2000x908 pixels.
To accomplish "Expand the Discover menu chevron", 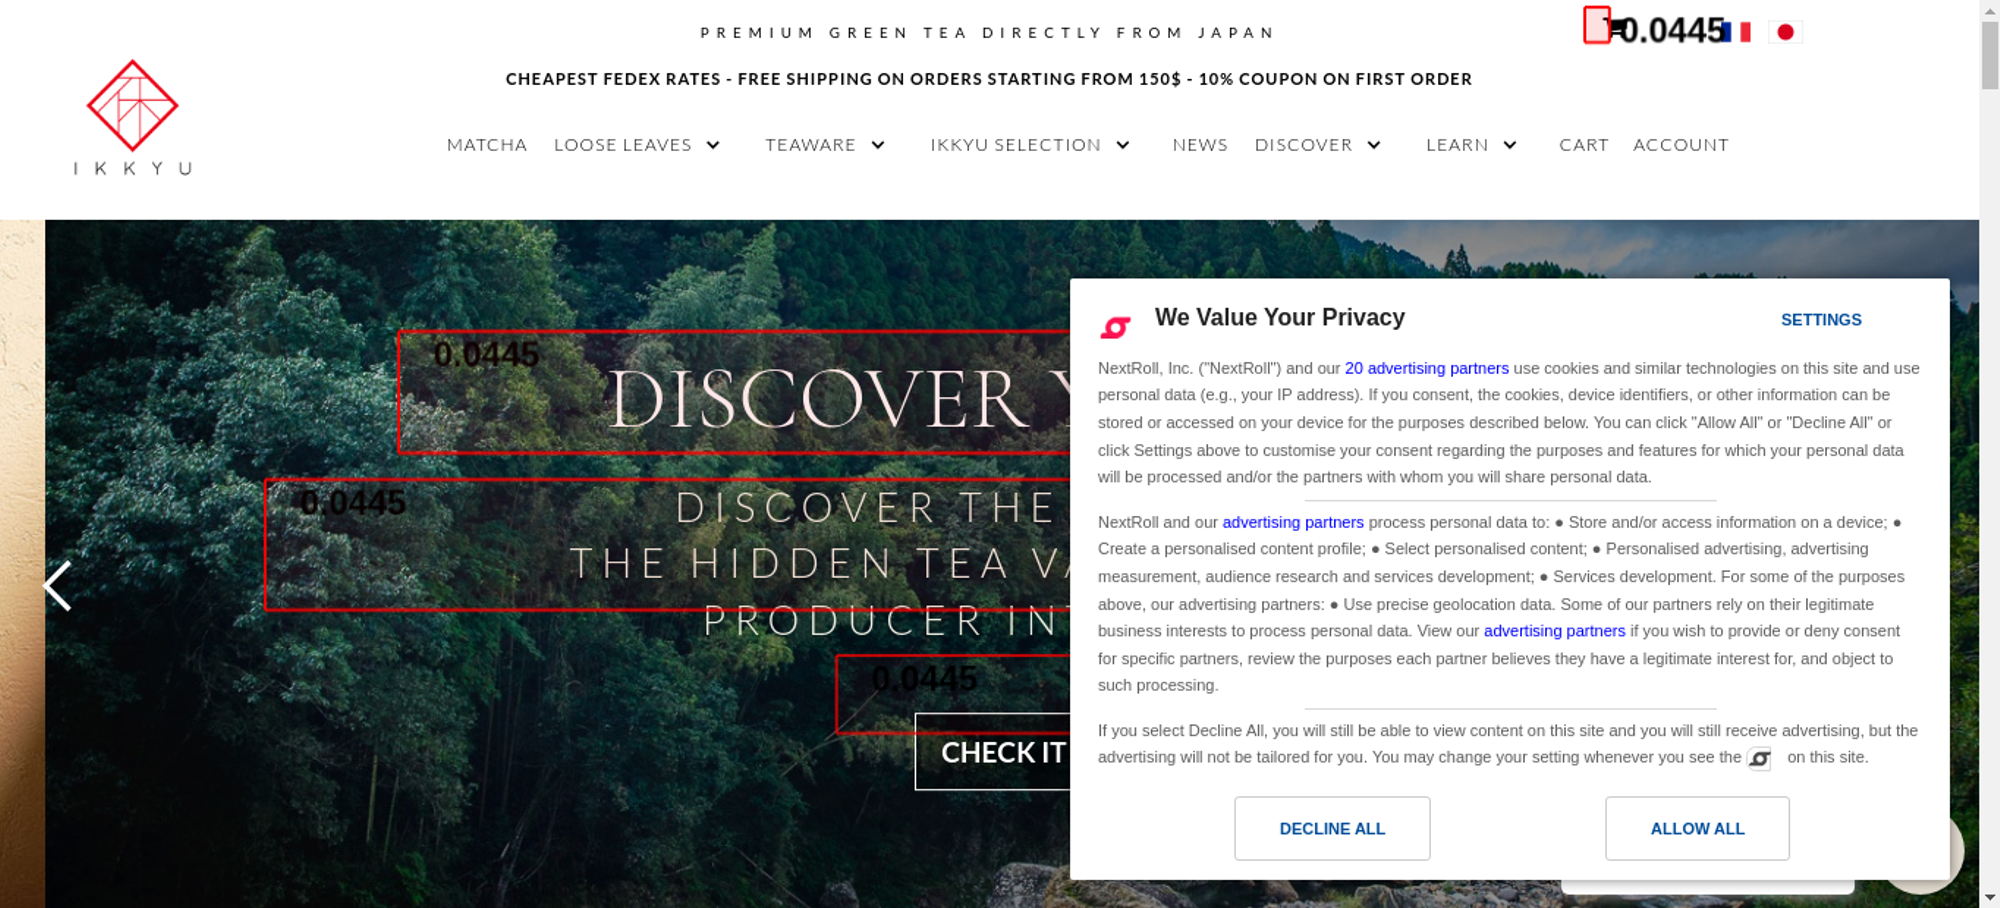I will tap(1374, 145).
